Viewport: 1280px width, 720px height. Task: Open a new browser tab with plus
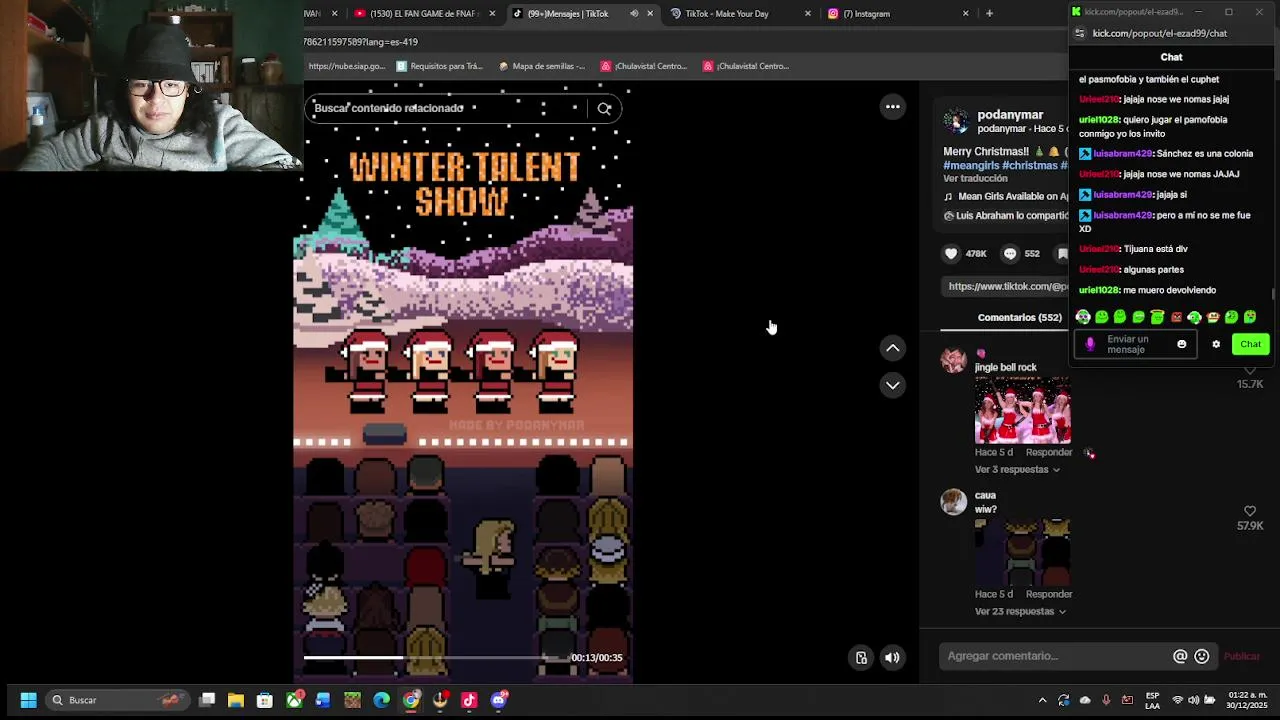tap(989, 14)
